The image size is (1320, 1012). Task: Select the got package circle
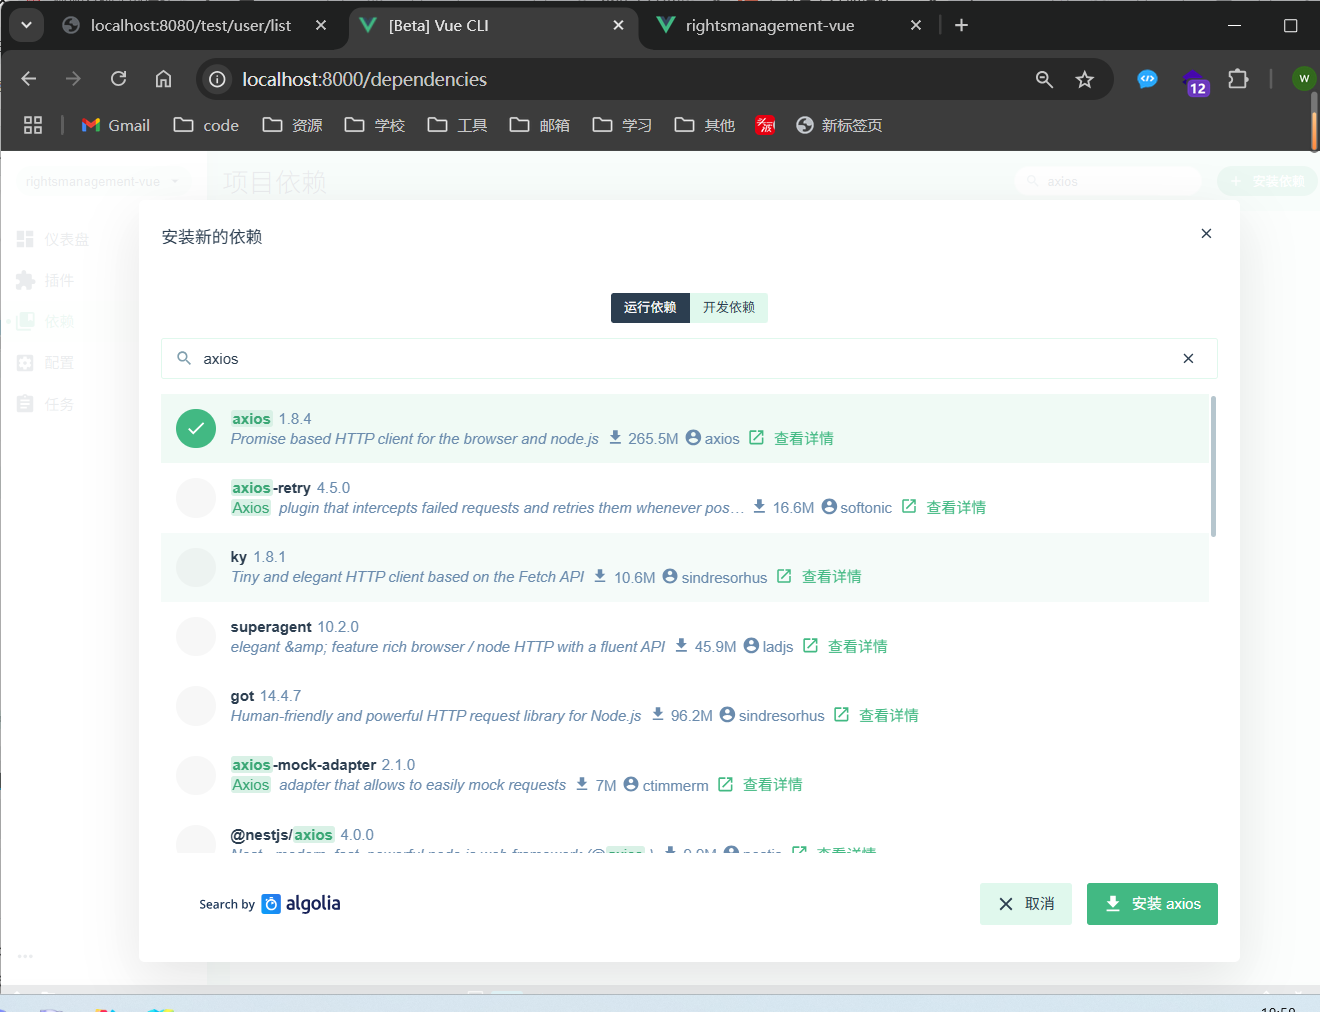click(x=196, y=706)
